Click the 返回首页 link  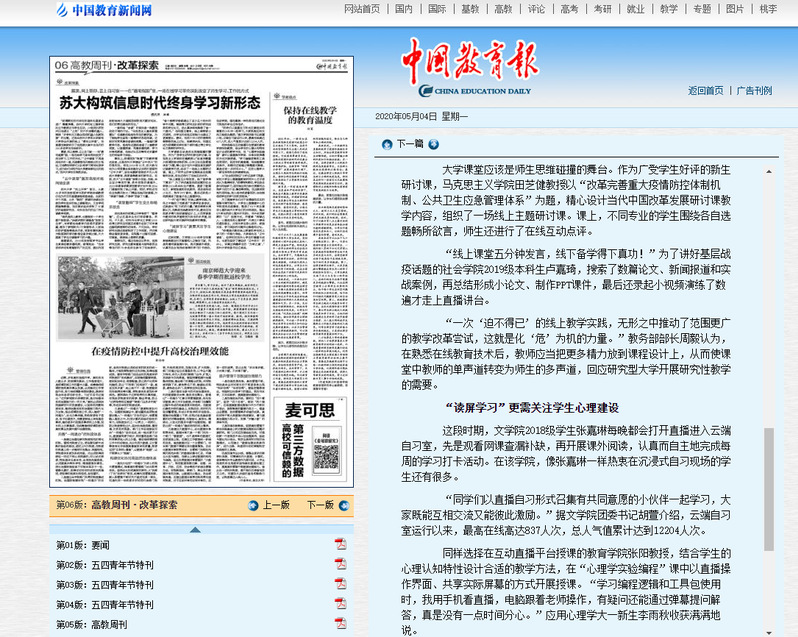pos(705,90)
